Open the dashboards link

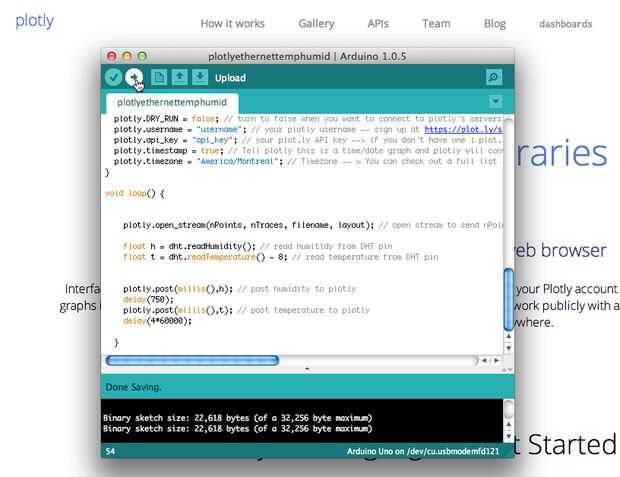coord(566,24)
